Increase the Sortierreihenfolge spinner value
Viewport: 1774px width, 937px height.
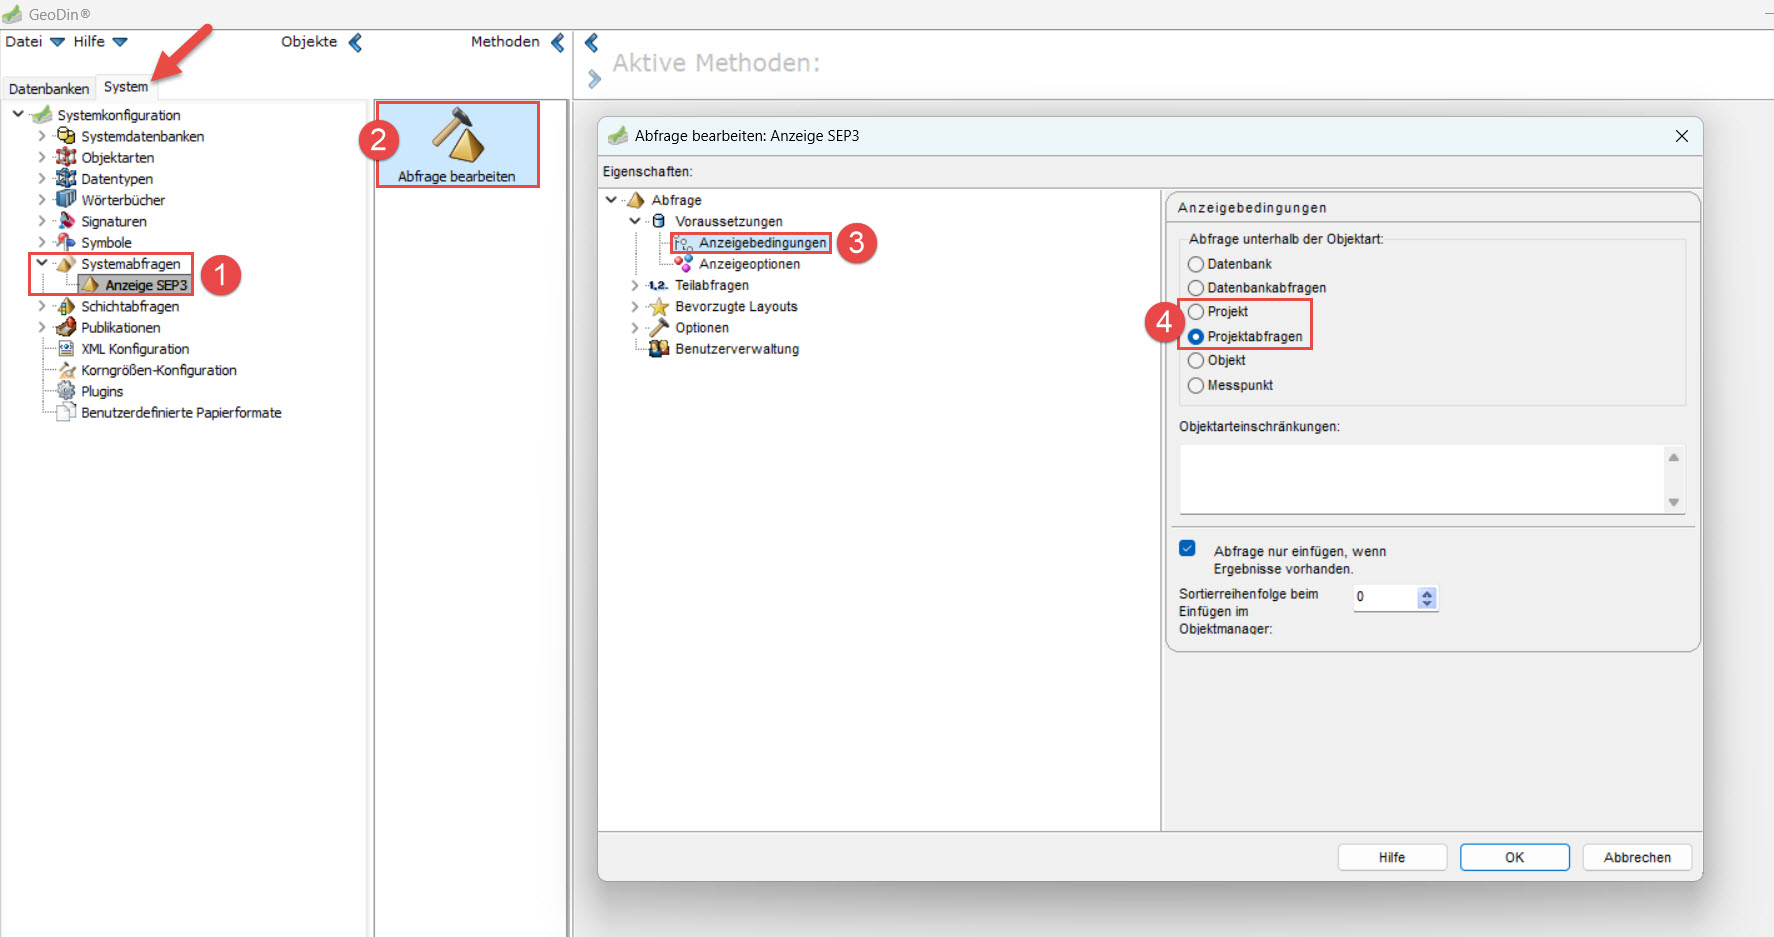pos(1427,592)
